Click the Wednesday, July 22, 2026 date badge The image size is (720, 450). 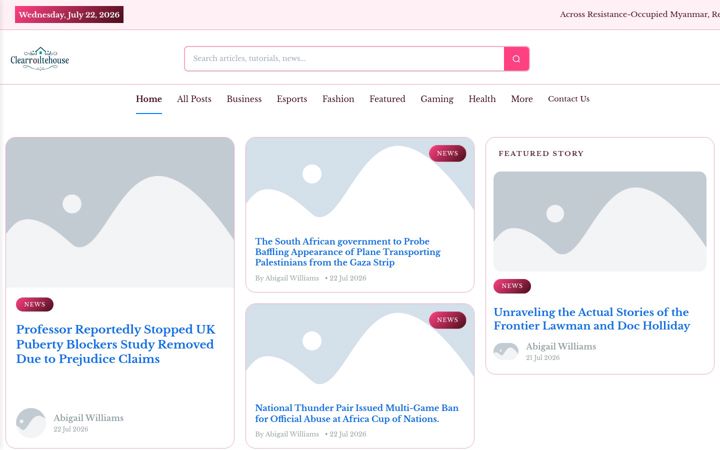point(69,15)
